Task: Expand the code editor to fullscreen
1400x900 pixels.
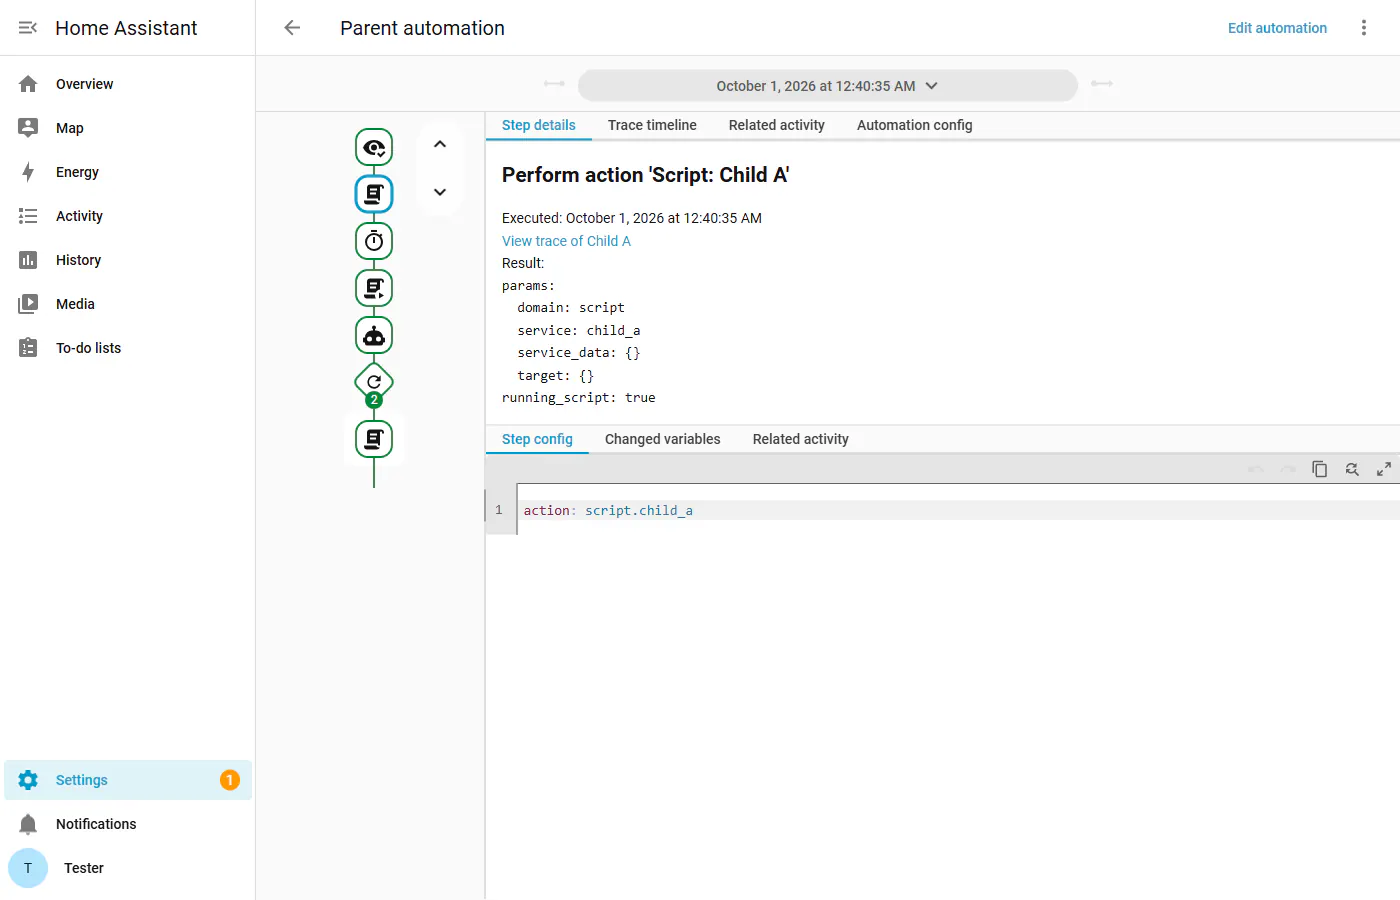Action: [x=1384, y=469]
